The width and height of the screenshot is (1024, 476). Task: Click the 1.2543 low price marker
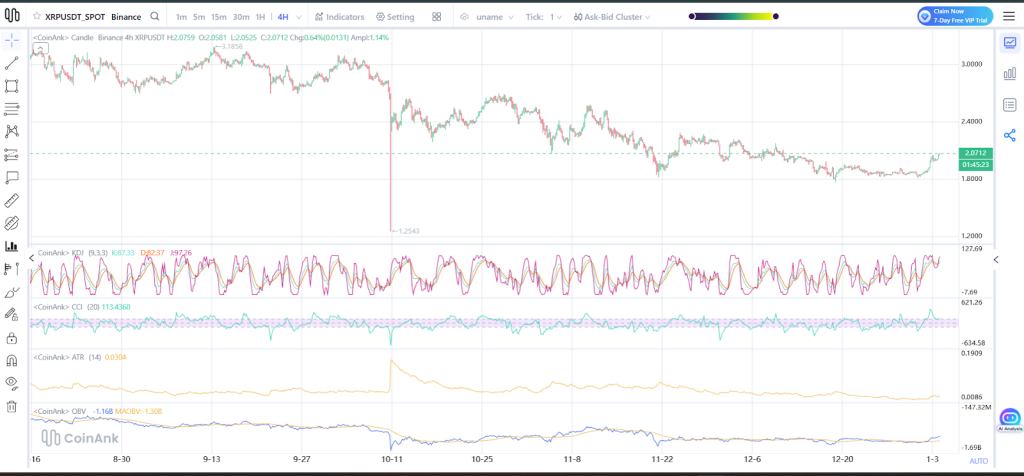coord(405,231)
